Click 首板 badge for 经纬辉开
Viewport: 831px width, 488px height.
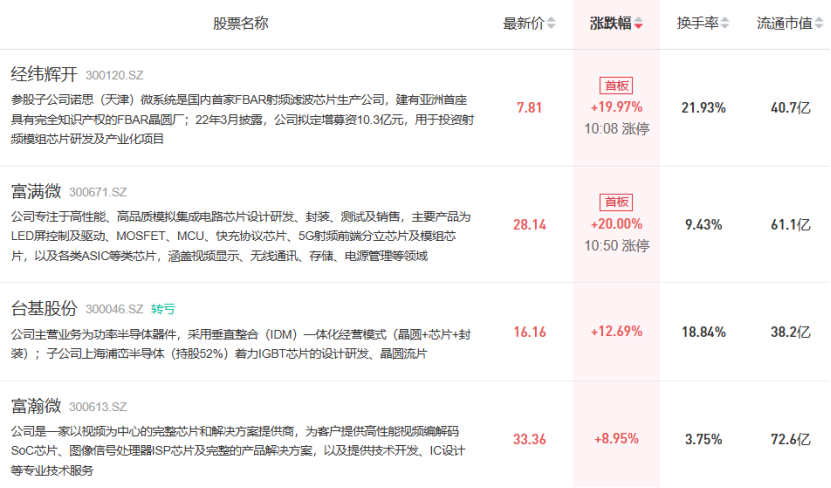616,86
